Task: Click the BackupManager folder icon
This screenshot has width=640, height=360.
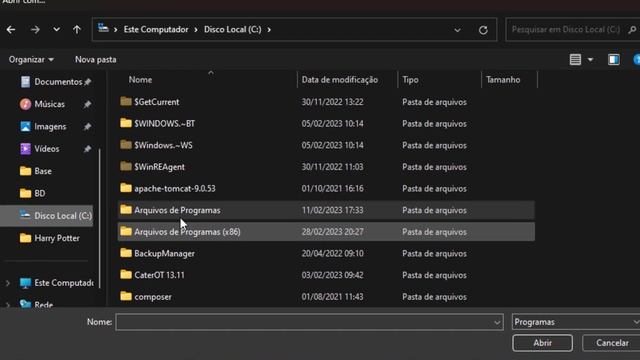Action: pyautogui.click(x=126, y=253)
